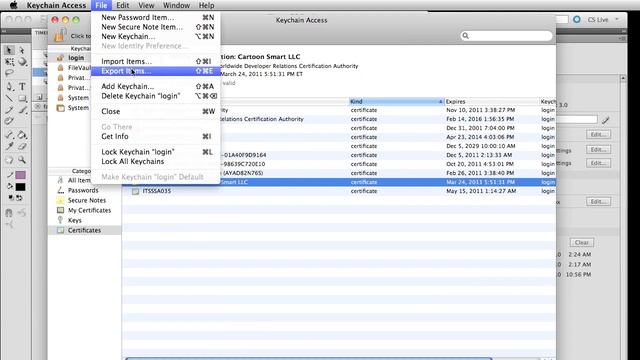Select the Pen tool
Screen dimensions: 640x360
[9, 87]
